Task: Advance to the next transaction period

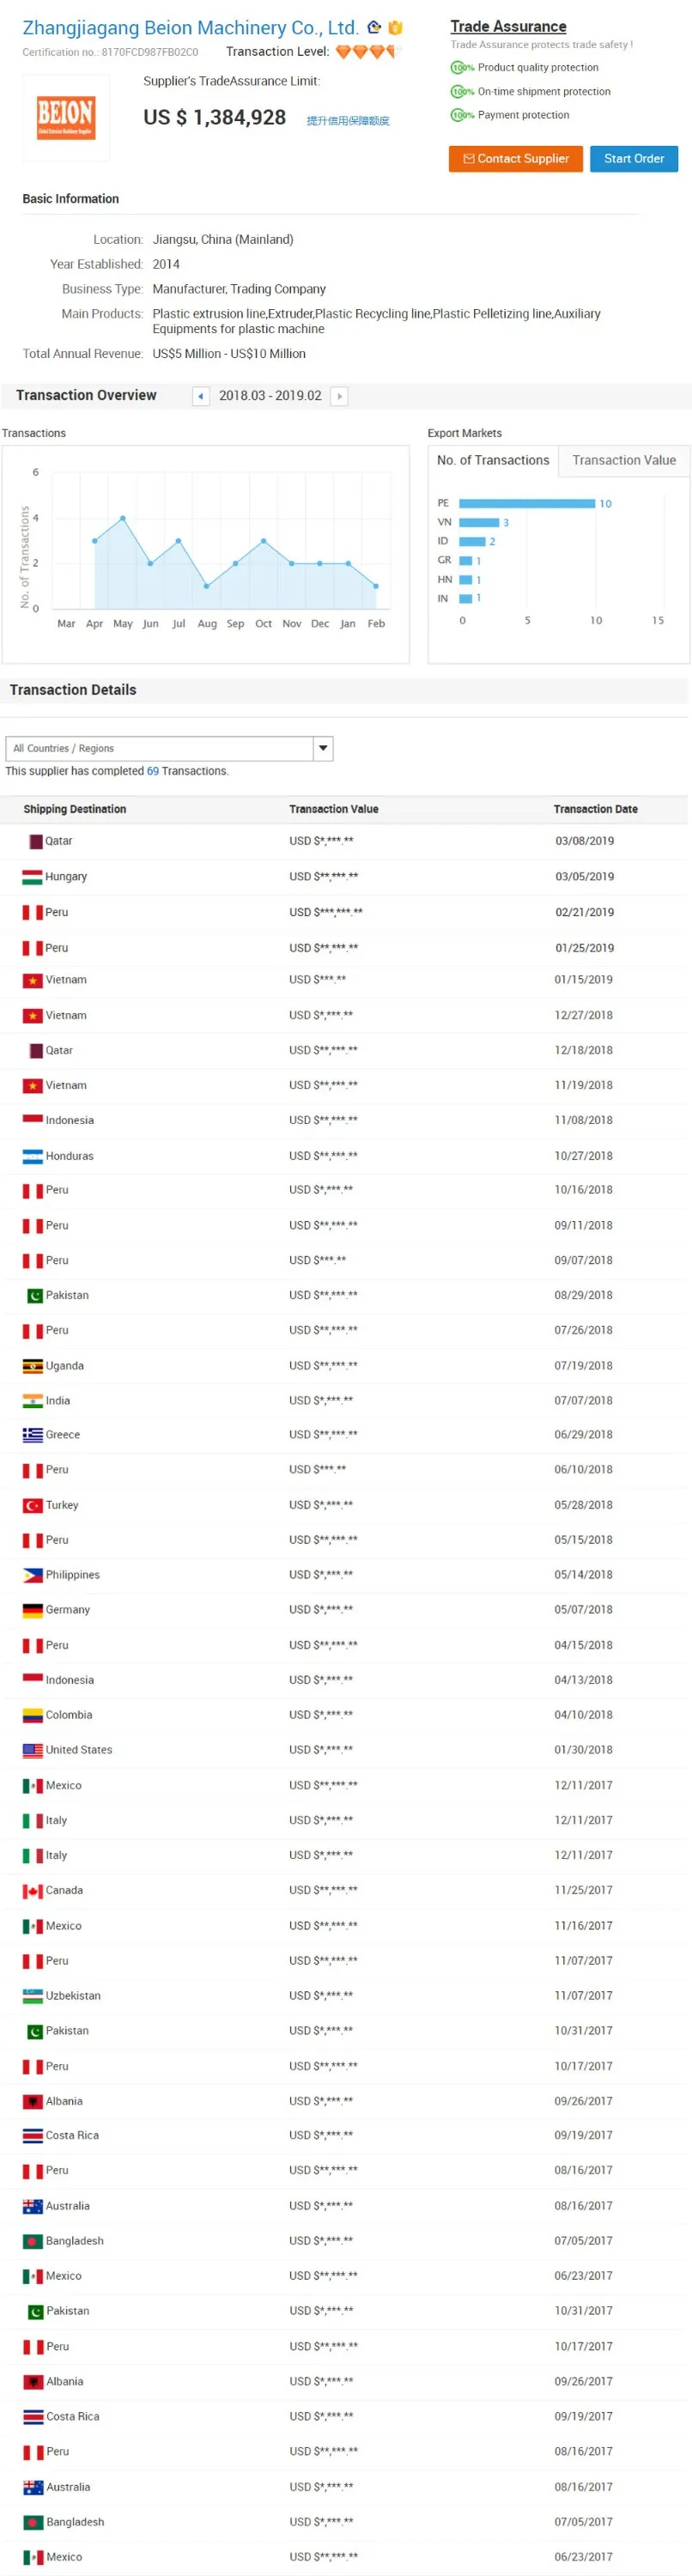Action: point(339,396)
